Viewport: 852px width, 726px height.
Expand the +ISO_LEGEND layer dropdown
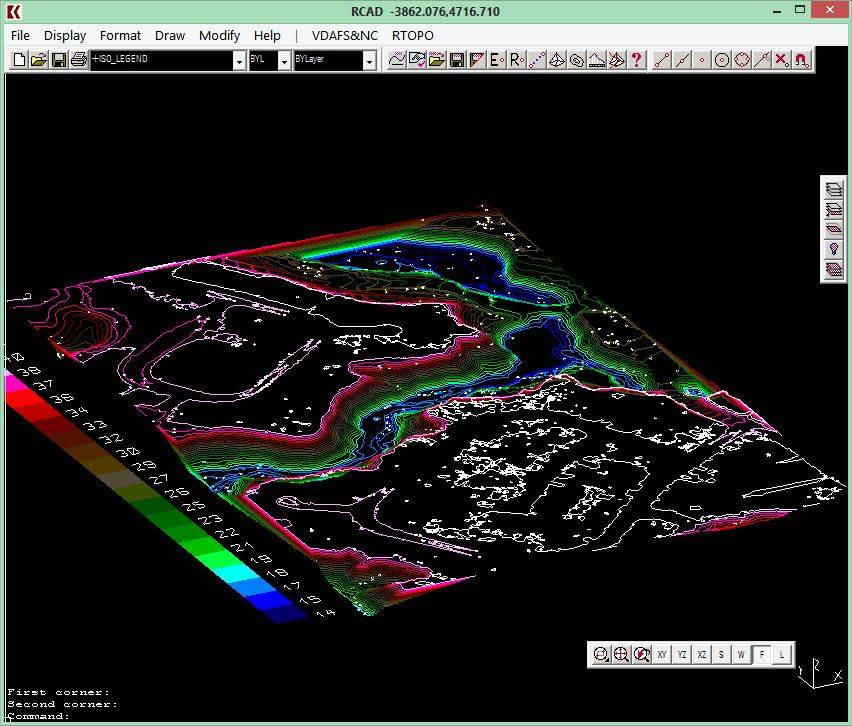click(x=239, y=61)
